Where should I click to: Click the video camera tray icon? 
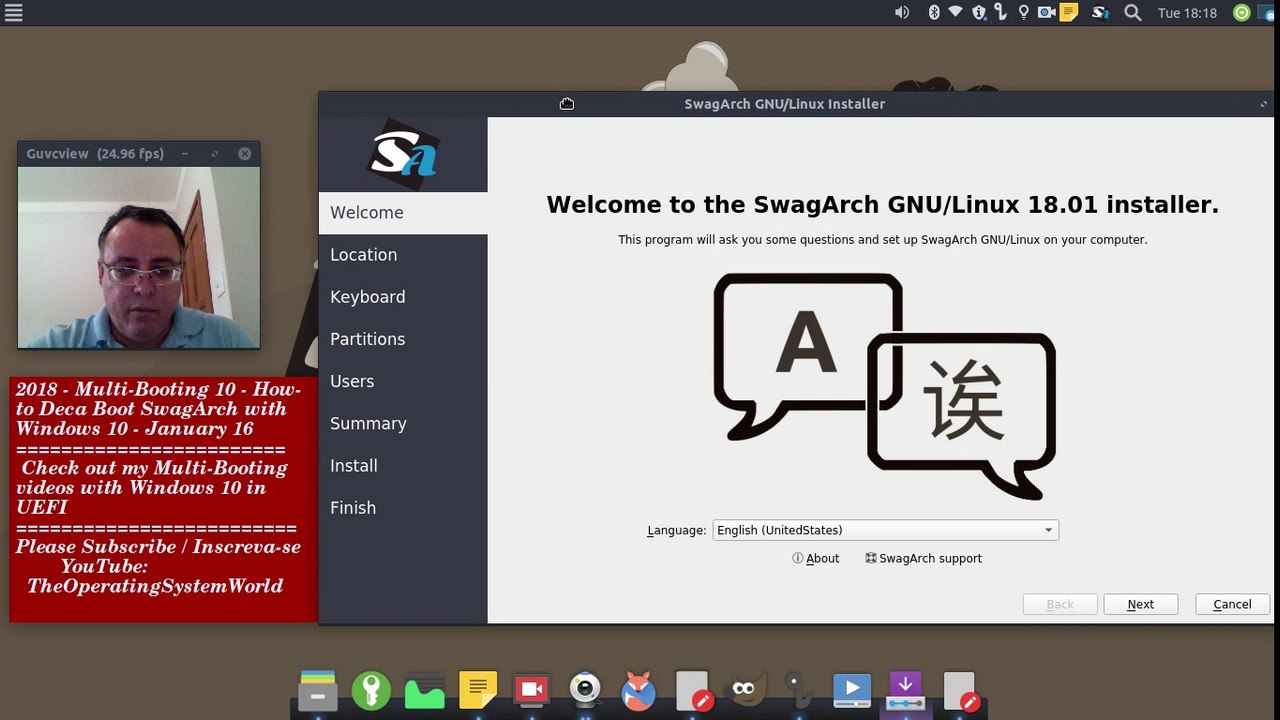tap(1047, 13)
